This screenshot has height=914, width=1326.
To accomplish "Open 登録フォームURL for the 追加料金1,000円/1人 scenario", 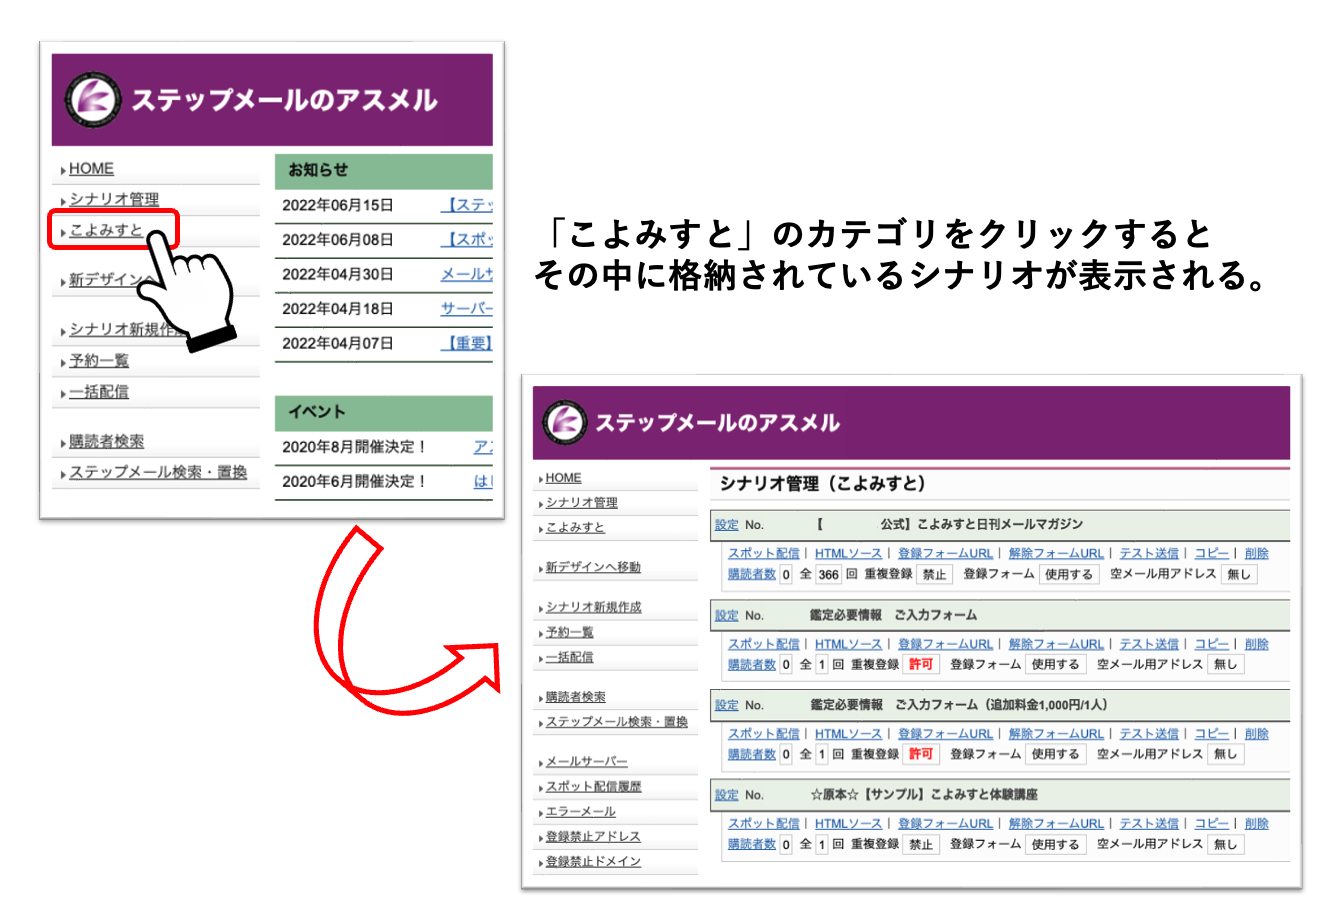I will (x=946, y=734).
